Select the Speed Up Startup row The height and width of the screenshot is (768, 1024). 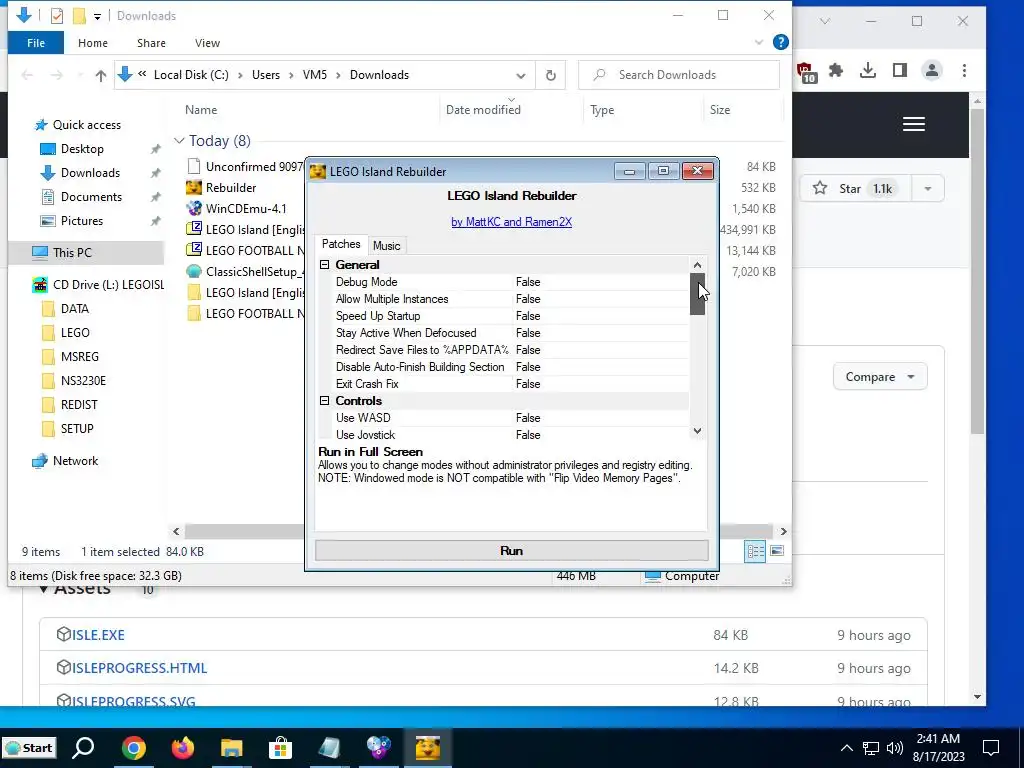click(x=511, y=316)
